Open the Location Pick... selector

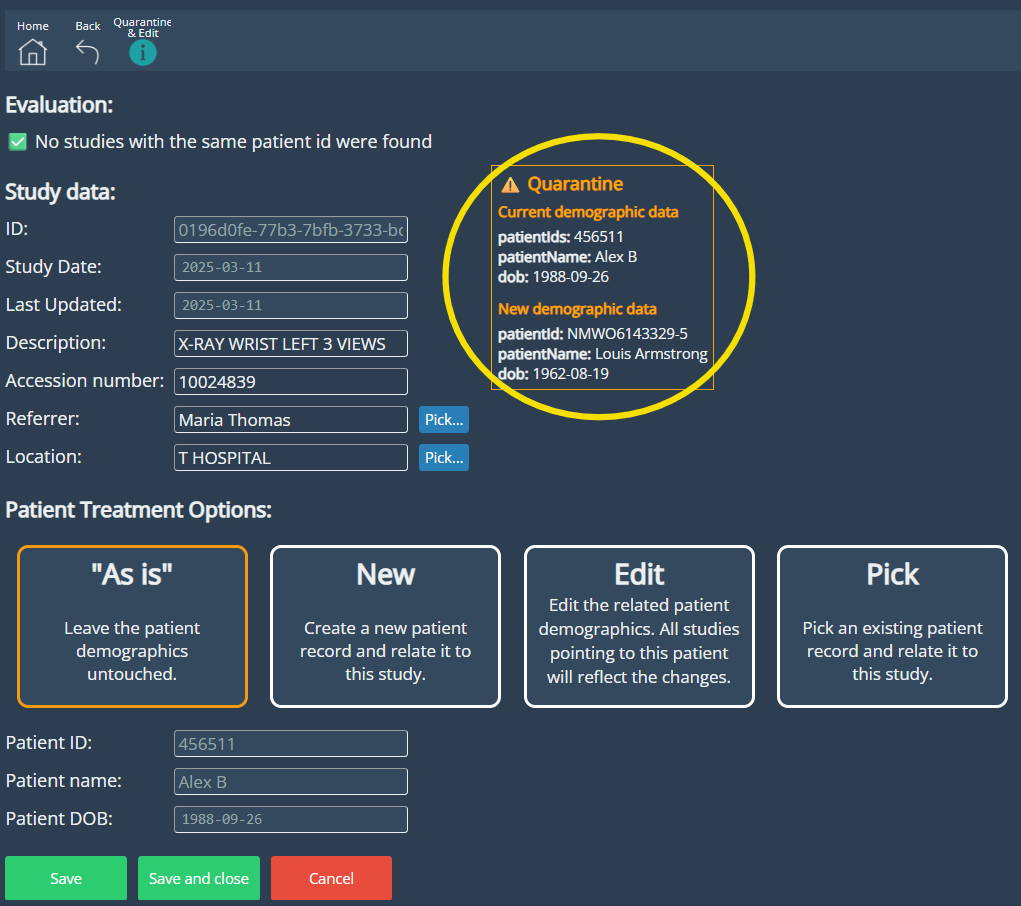point(444,458)
